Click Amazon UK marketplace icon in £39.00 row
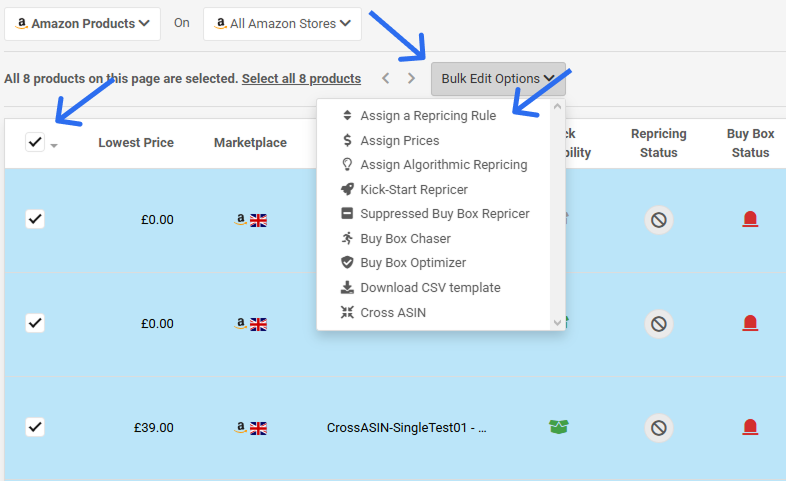This screenshot has width=786, height=481. pyautogui.click(x=251, y=428)
